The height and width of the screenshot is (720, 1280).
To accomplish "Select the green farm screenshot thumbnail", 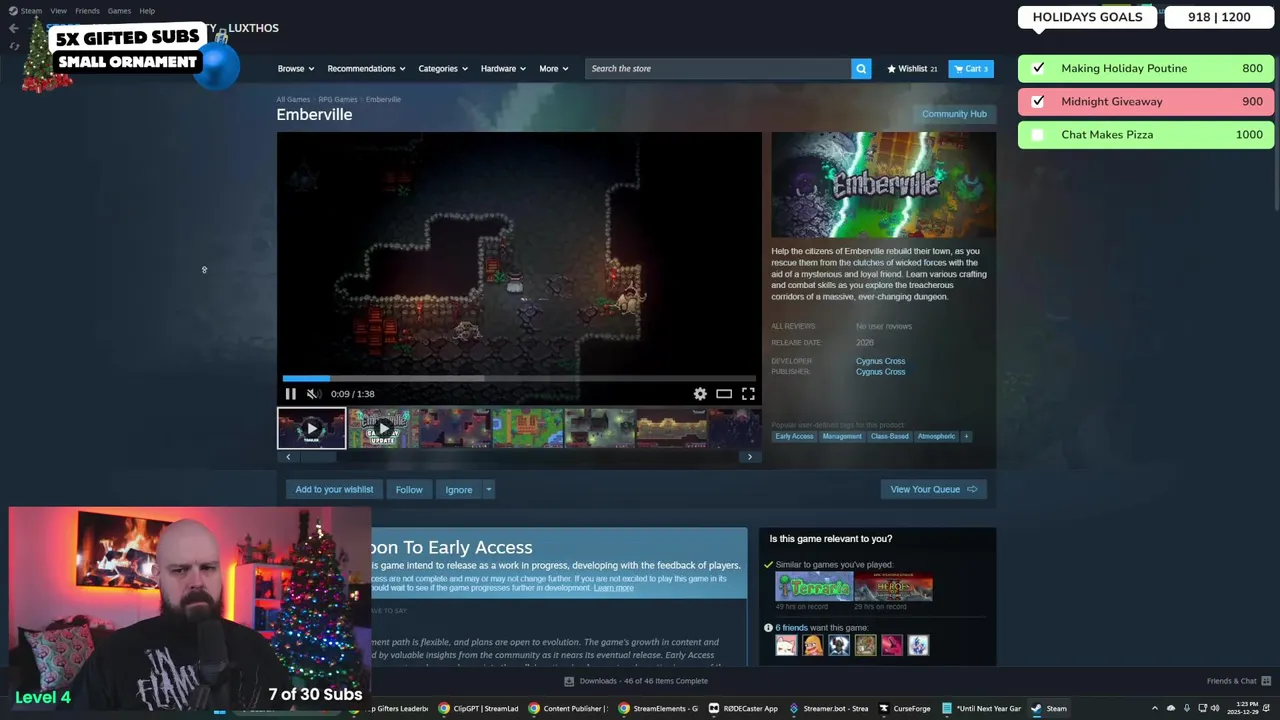I will [x=527, y=428].
